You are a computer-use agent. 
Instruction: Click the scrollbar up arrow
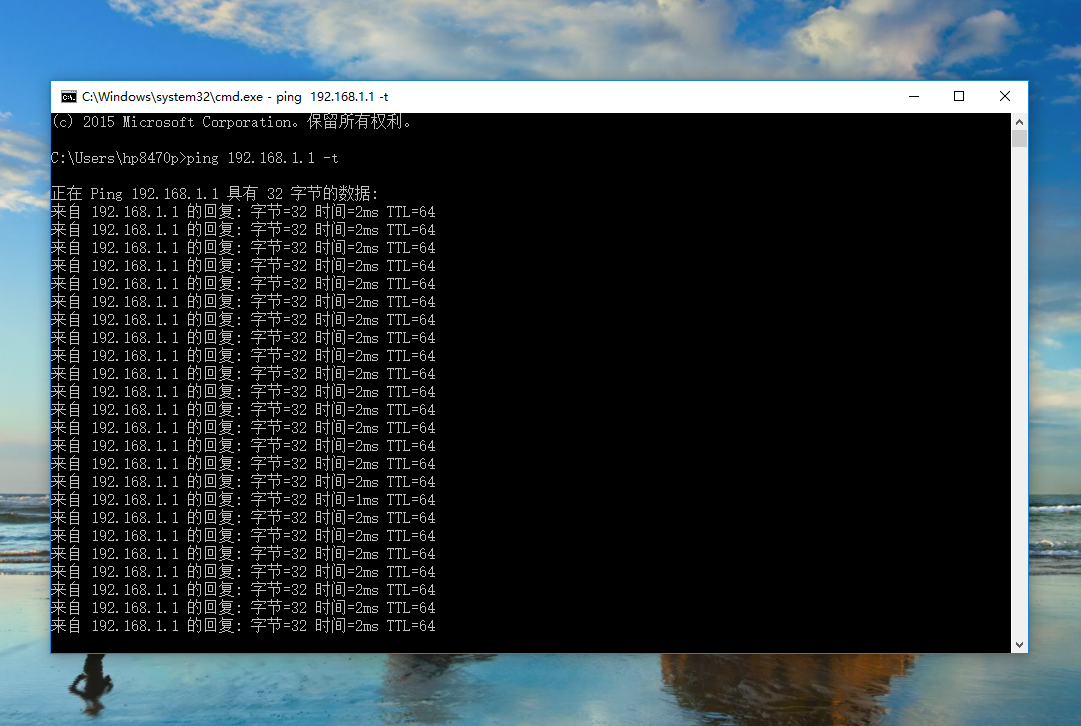click(x=1019, y=121)
